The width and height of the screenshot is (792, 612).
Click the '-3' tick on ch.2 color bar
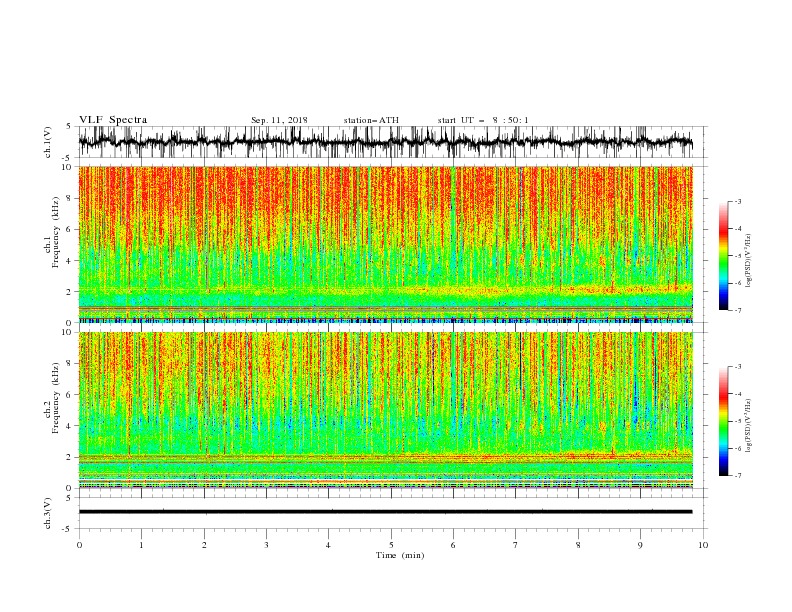737,367
